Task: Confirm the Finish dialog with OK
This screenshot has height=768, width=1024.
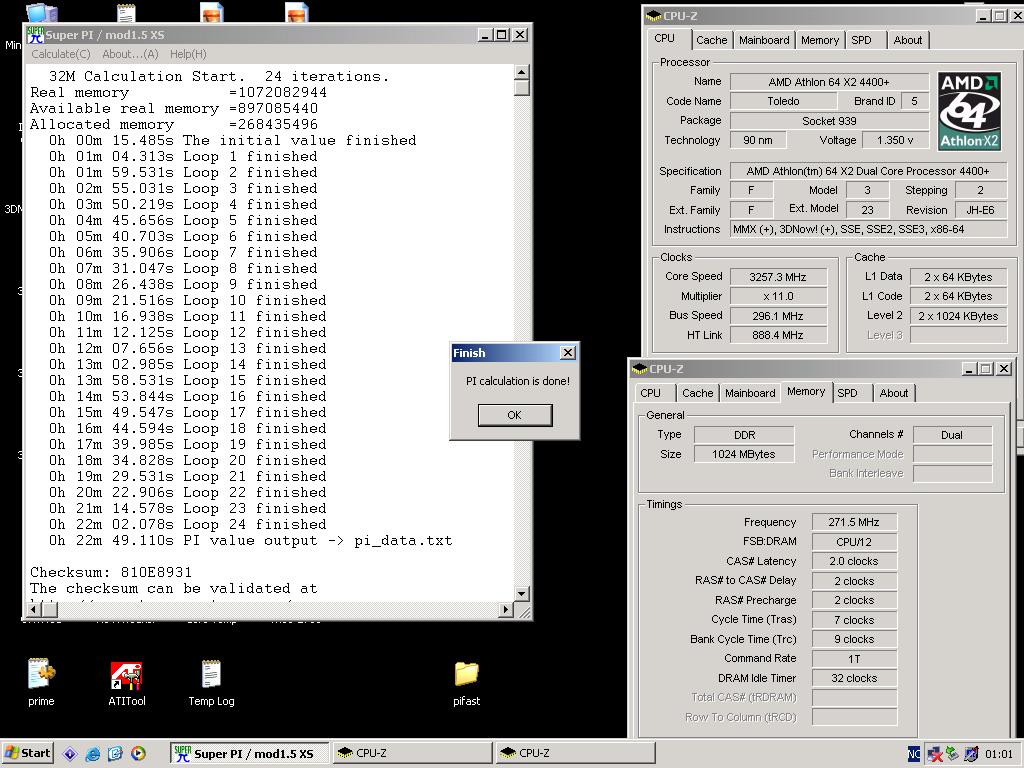Action: pyautogui.click(x=515, y=415)
